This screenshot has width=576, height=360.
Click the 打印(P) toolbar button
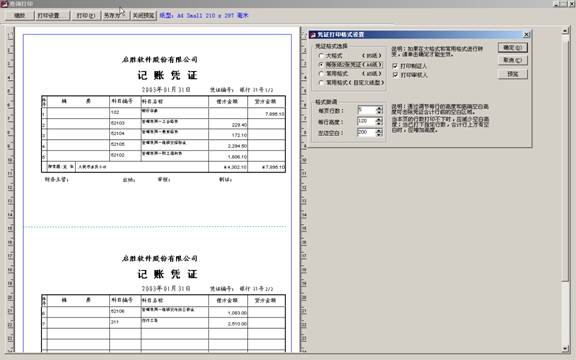(86, 16)
